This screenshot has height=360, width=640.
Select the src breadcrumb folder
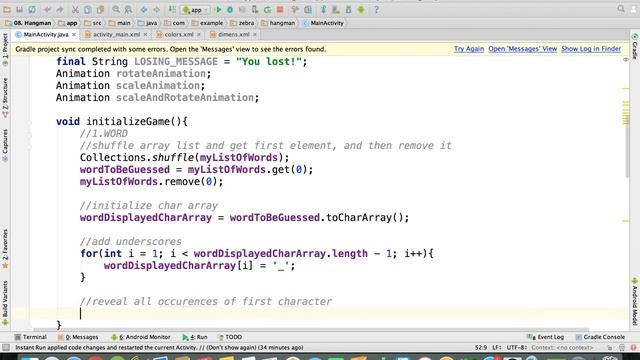(93, 23)
